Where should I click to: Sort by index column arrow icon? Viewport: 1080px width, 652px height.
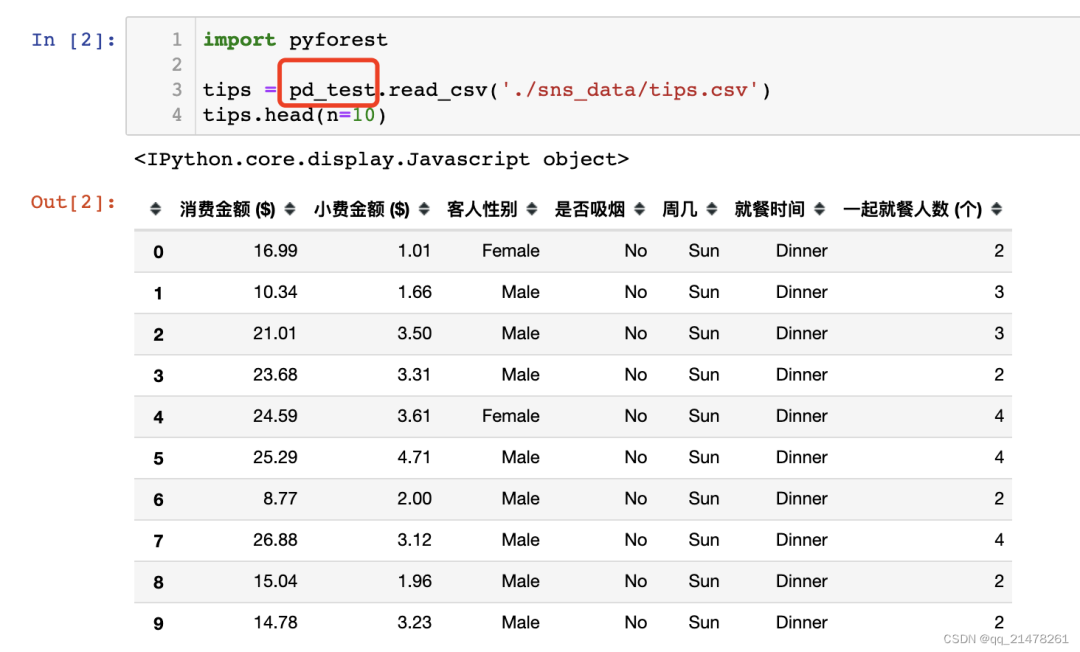click(x=156, y=209)
